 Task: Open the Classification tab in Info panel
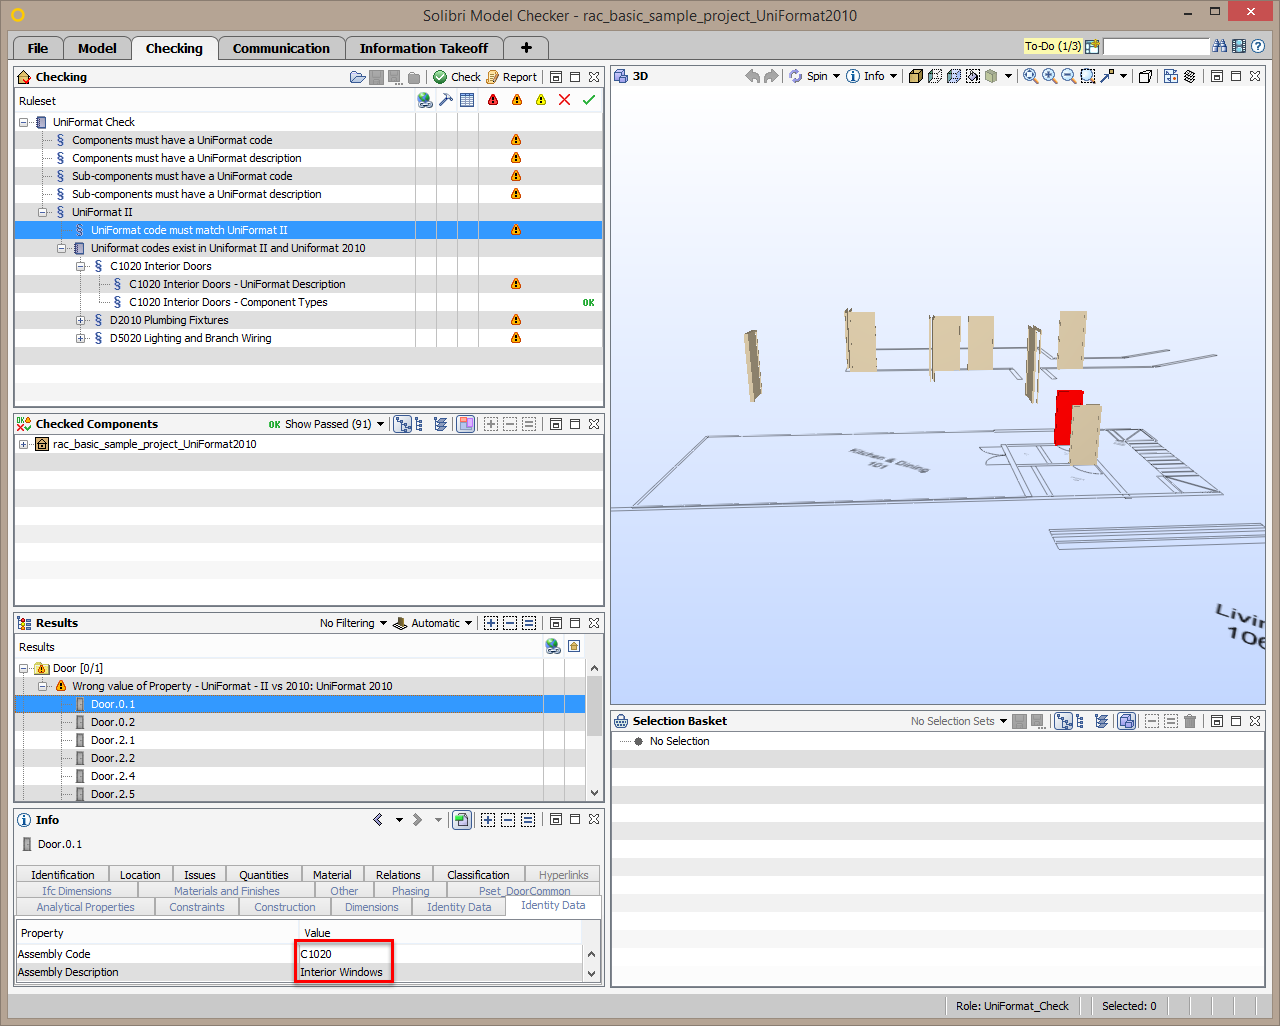pos(478,875)
